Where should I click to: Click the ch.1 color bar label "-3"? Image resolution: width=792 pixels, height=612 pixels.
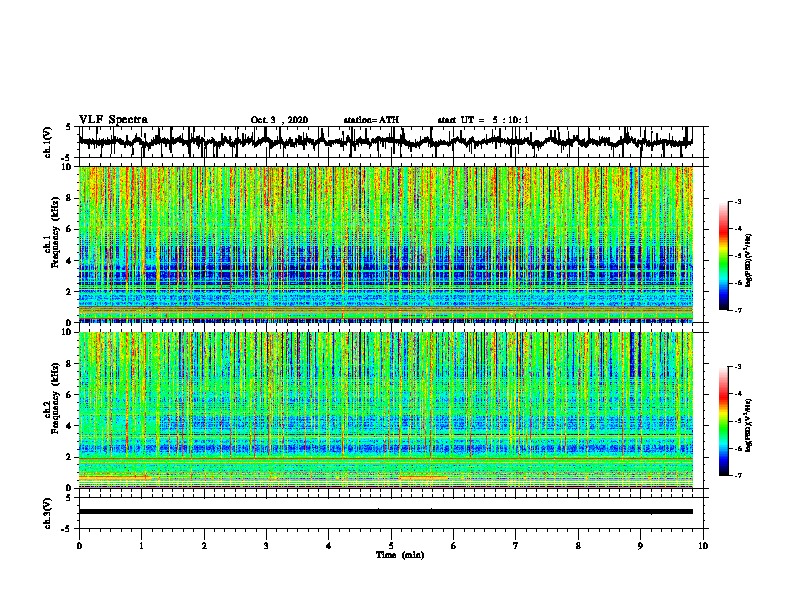(x=738, y=202)
